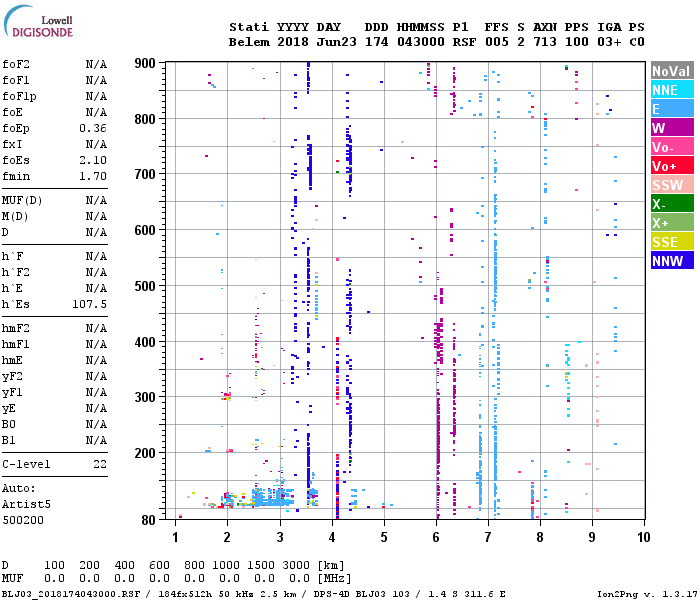The width and height of the screenshot is (700, 600).
Task: Click the foEs value 2.10
Action: (93, 160)
